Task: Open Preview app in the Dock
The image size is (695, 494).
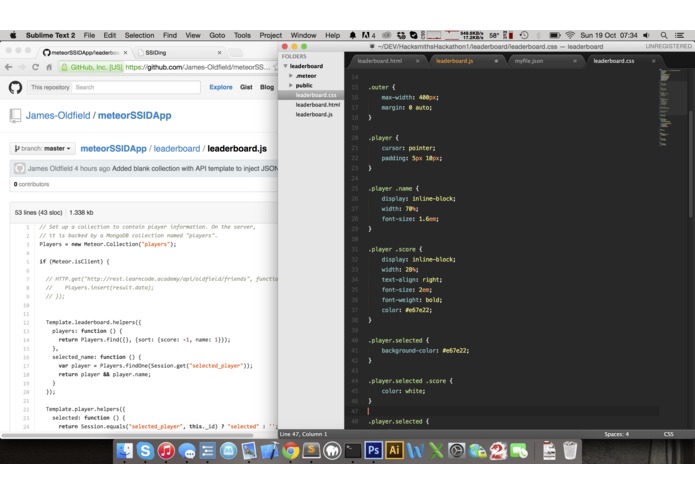Action: pos(249,451)
